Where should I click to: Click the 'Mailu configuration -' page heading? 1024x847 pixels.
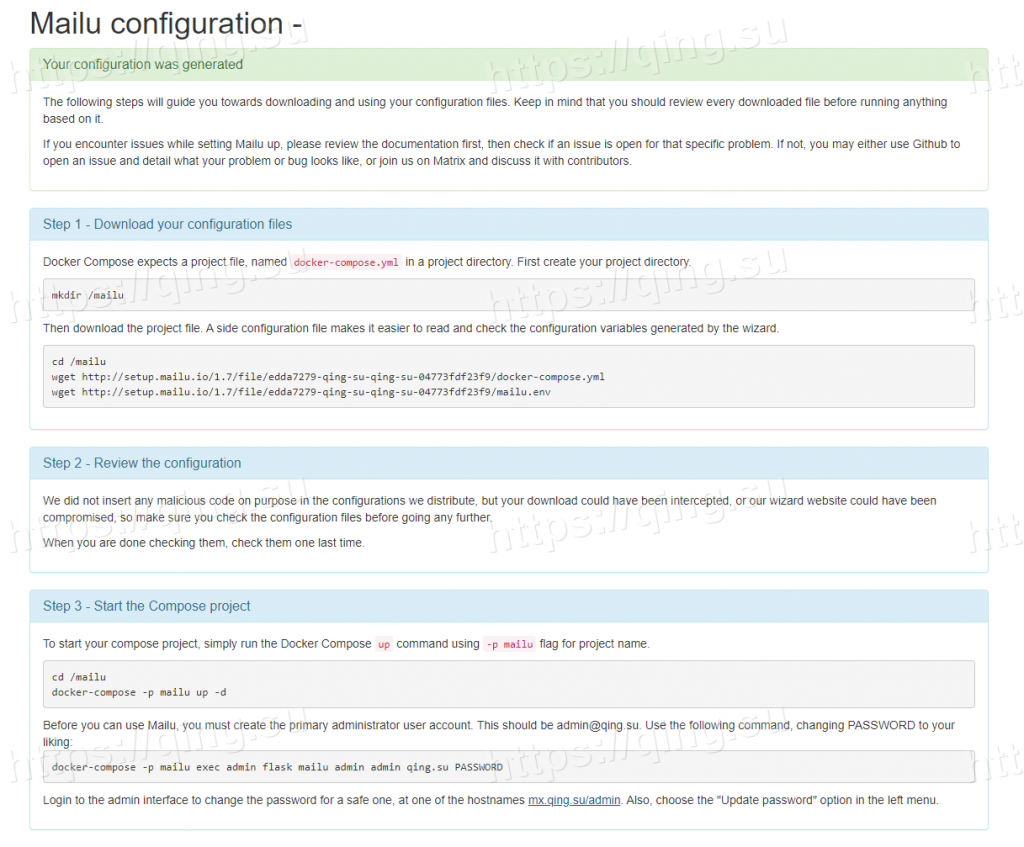pyautogui.click(x=166, y=24)
